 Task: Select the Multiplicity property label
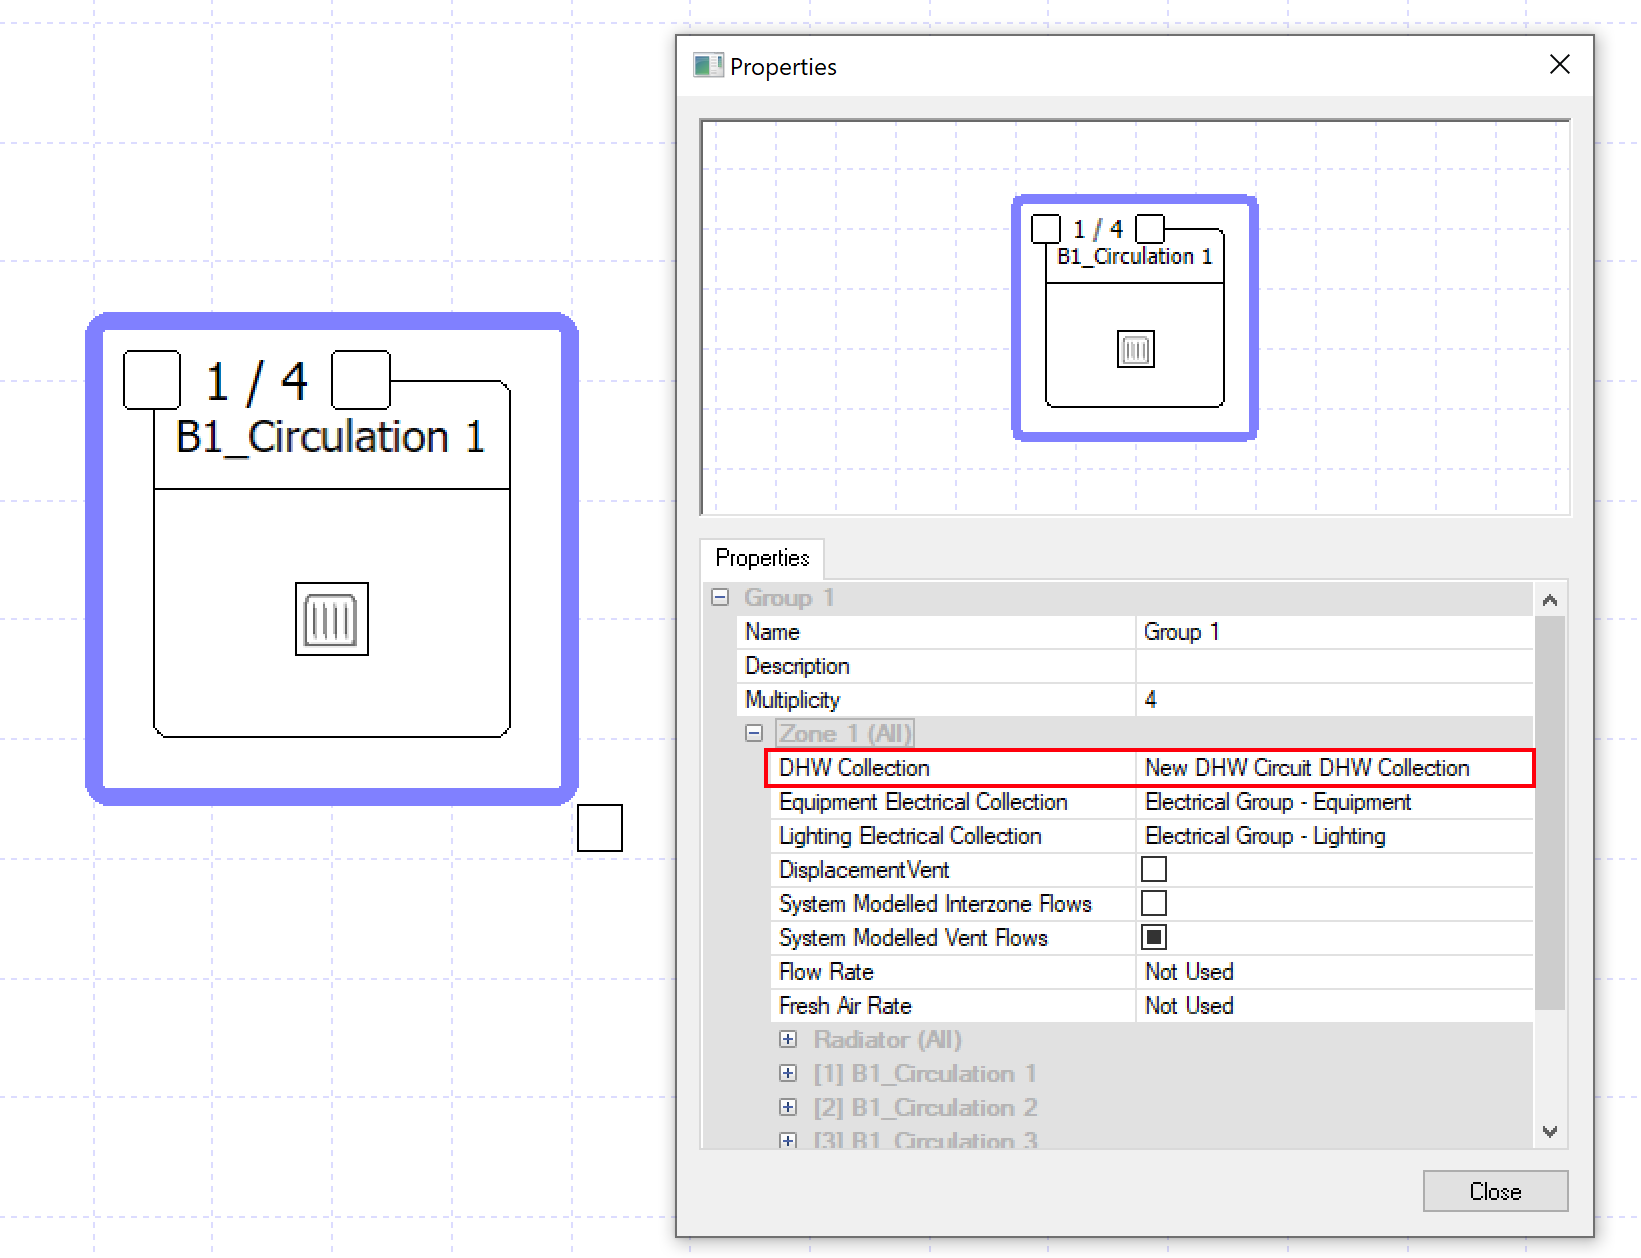792,700
